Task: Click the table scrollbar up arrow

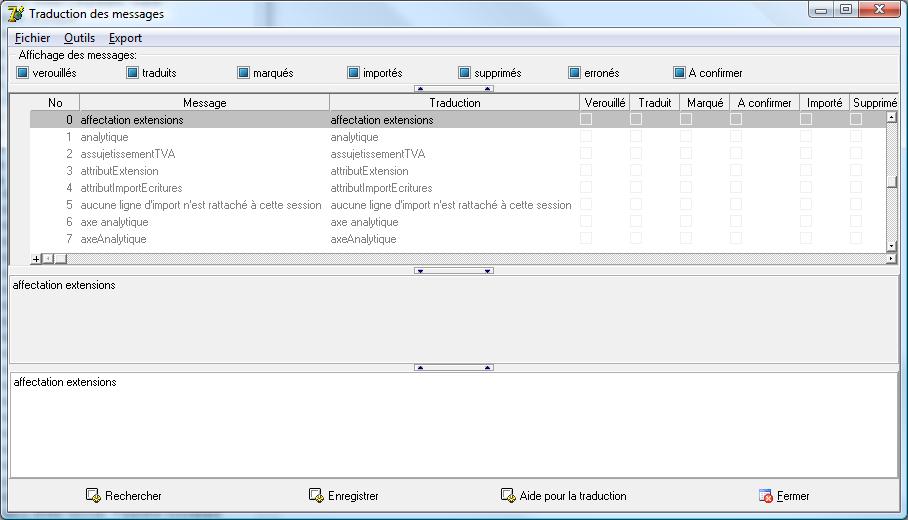Action: pos(891,117)
